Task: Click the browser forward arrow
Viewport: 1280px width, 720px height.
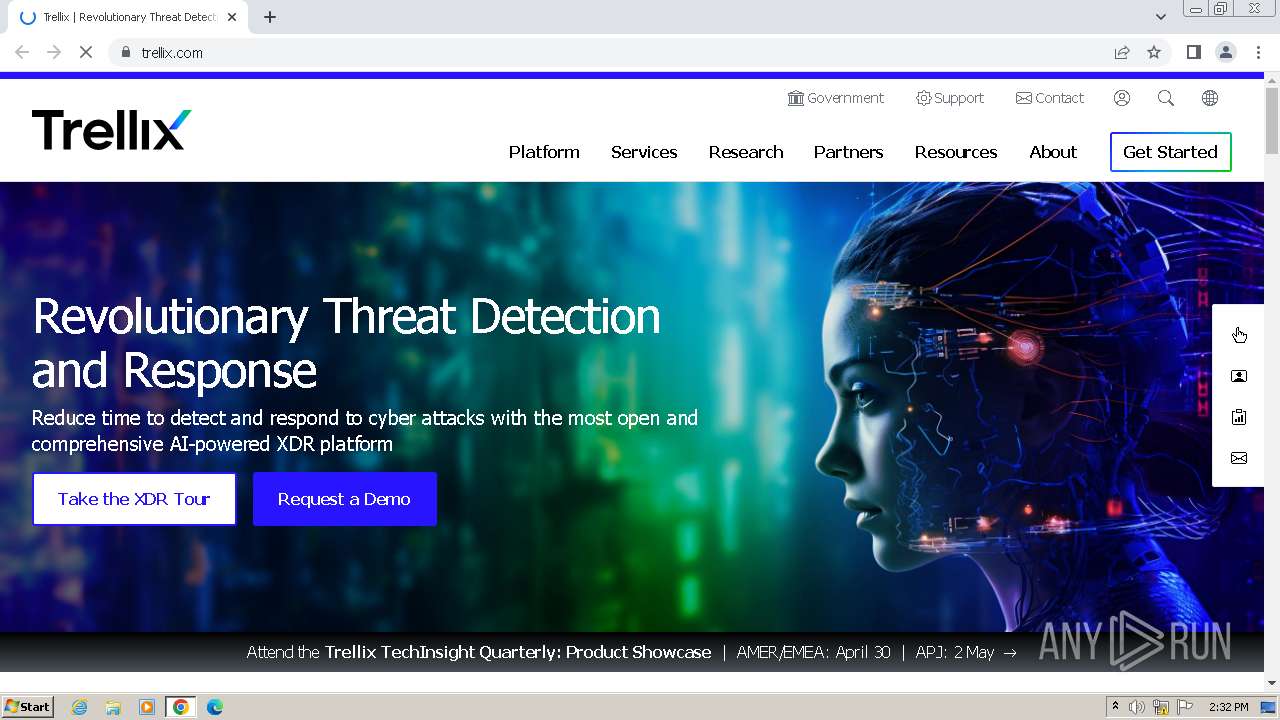Action: click(54, 52)
